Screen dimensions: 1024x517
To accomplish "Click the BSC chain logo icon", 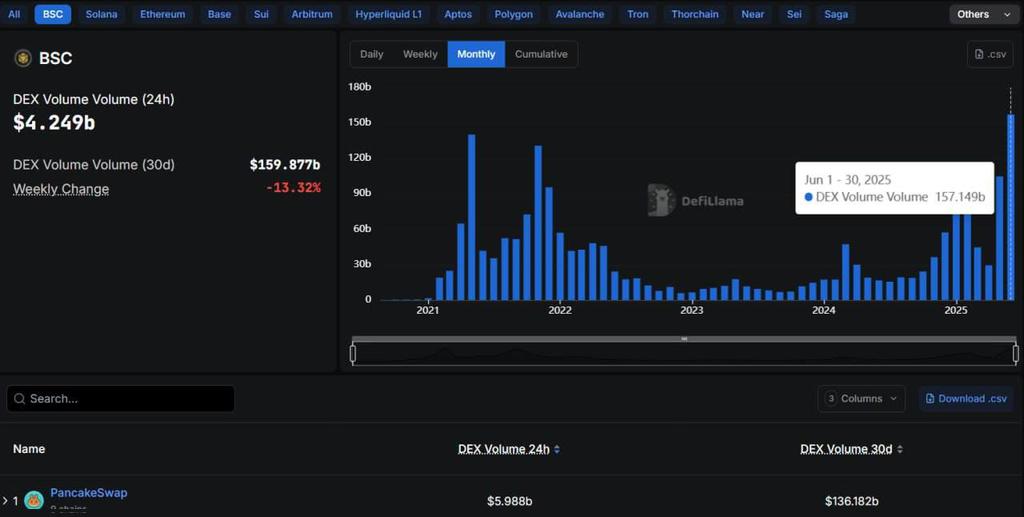I will (x=23, y=58).
